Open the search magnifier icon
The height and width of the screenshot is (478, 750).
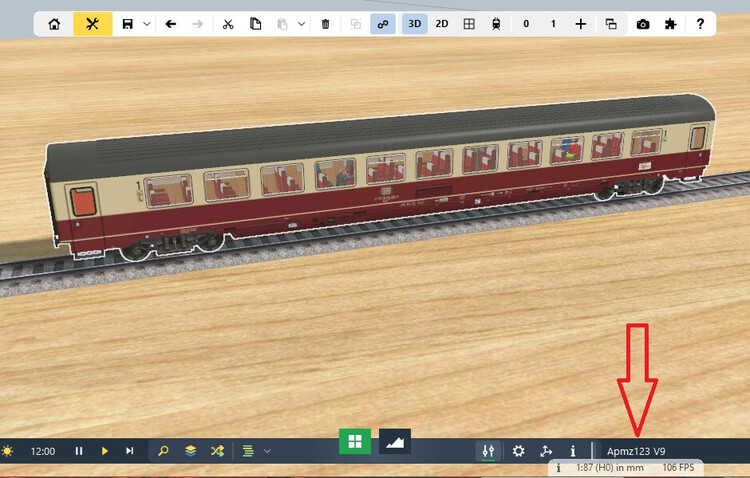[x=163, y=451]
